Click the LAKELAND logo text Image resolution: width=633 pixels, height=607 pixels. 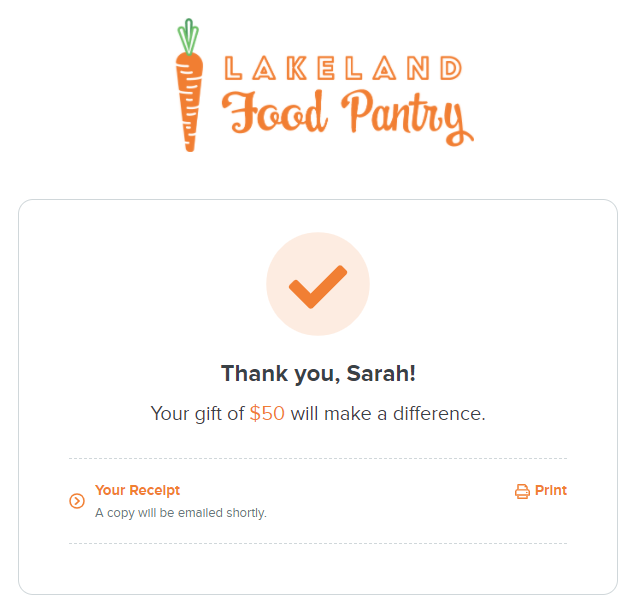click(x=343, y=68)
